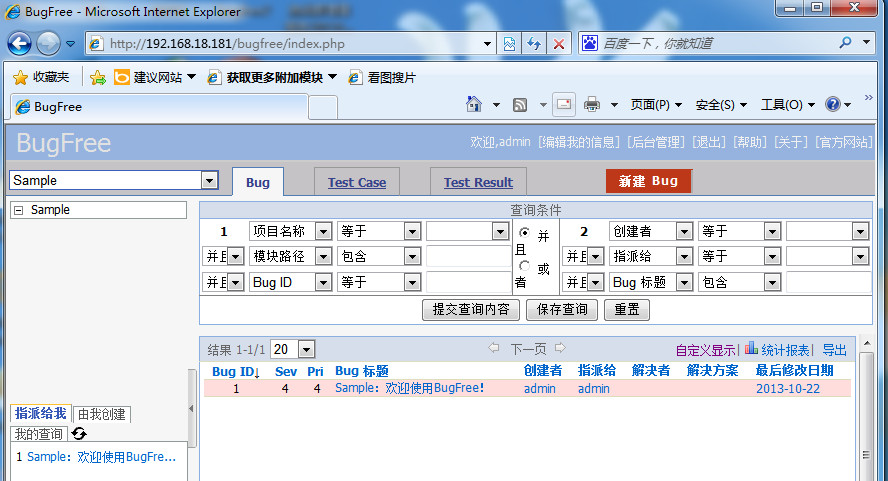The height and width of the screenshot is (481, 888).
Task: Click the add to favorites bar icon
Action: pyautogui.click(x=98, y=78)
